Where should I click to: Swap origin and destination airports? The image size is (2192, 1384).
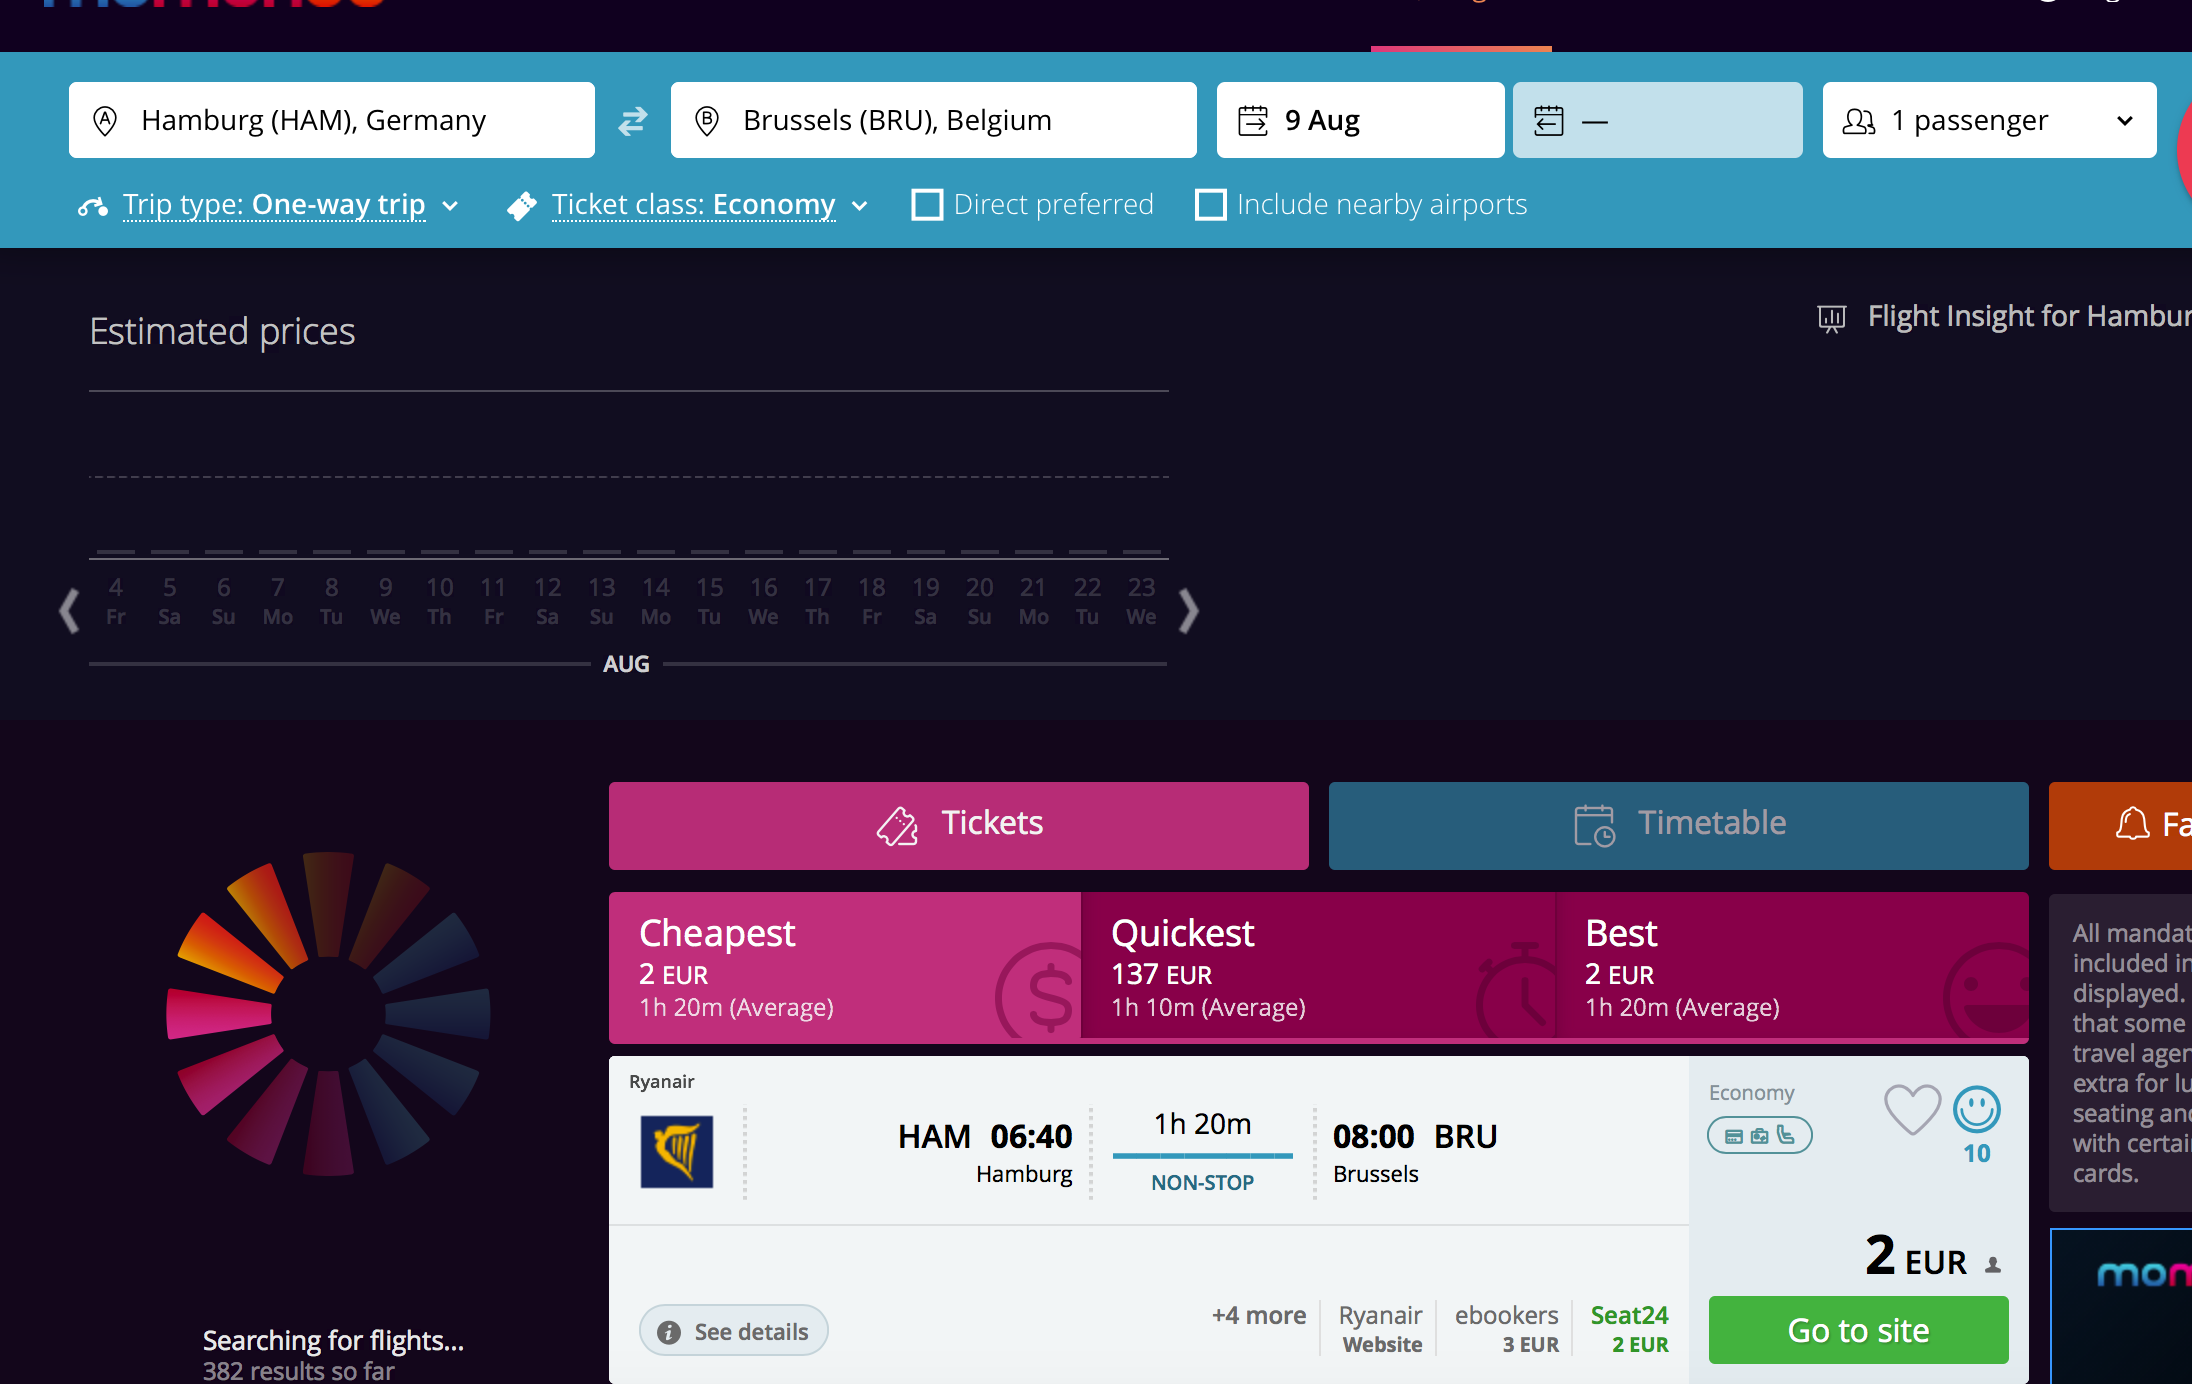pos(633,121)
